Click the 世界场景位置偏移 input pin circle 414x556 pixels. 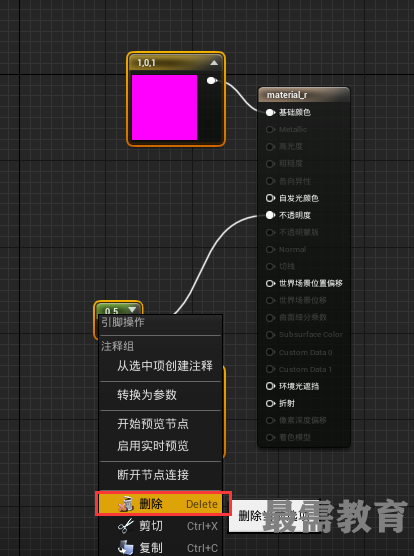pyautogui.click(x=270, y=283)
